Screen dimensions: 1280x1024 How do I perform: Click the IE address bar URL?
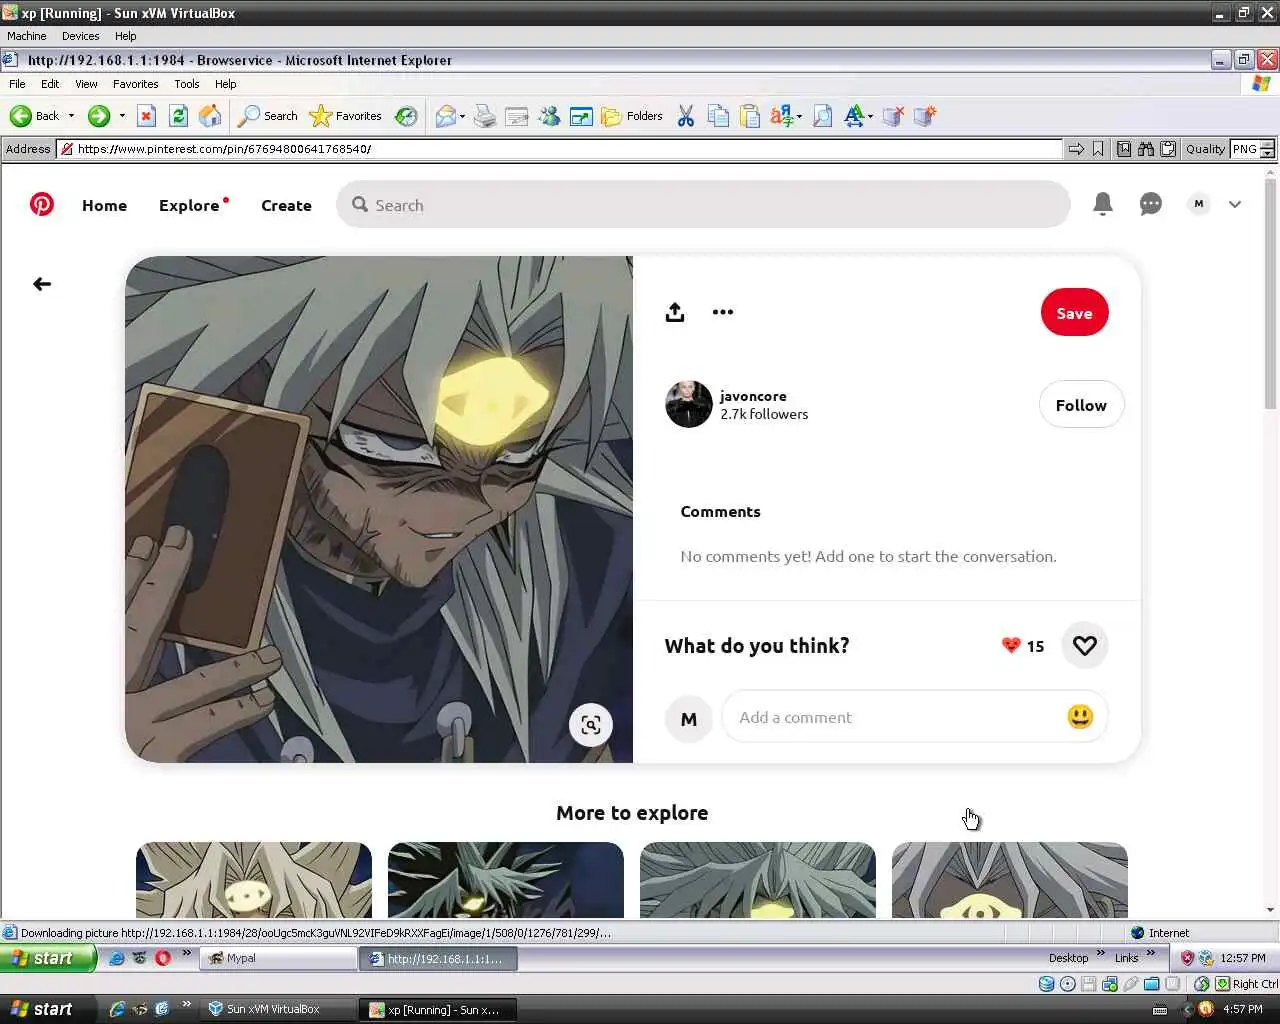click(x=560, y=149)
